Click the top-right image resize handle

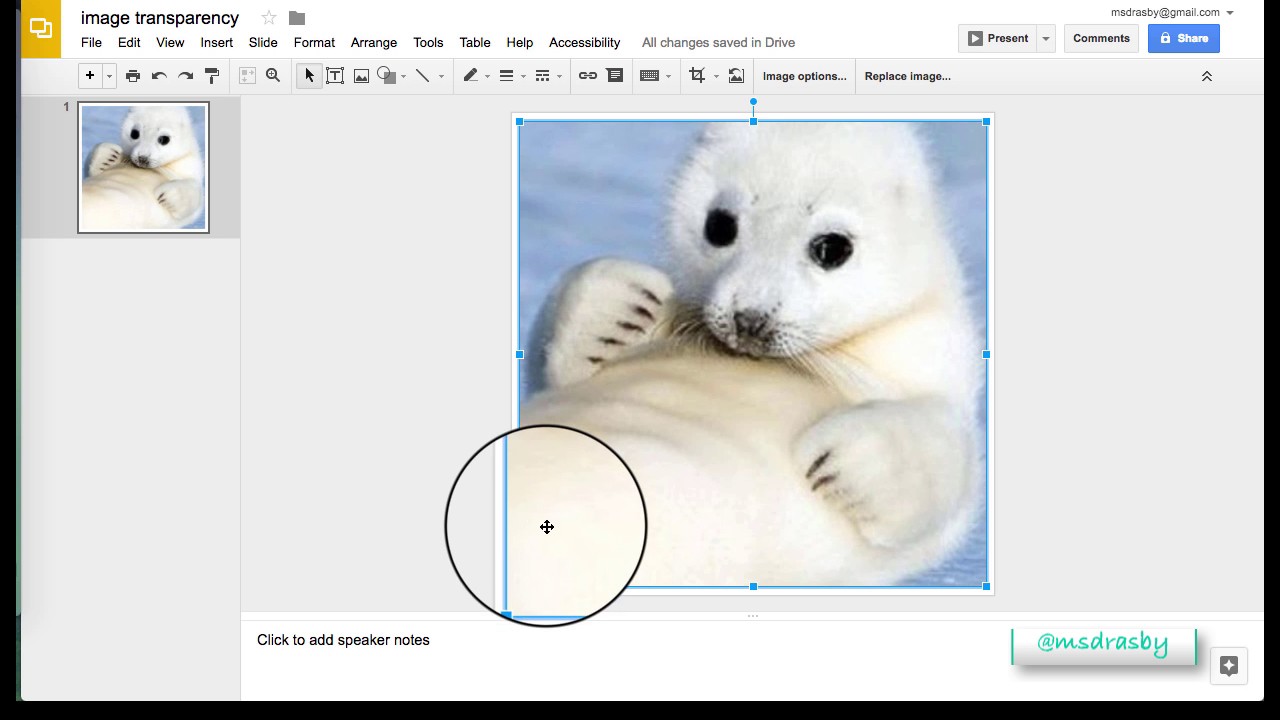pyautogui.click(x=986, y=121)
